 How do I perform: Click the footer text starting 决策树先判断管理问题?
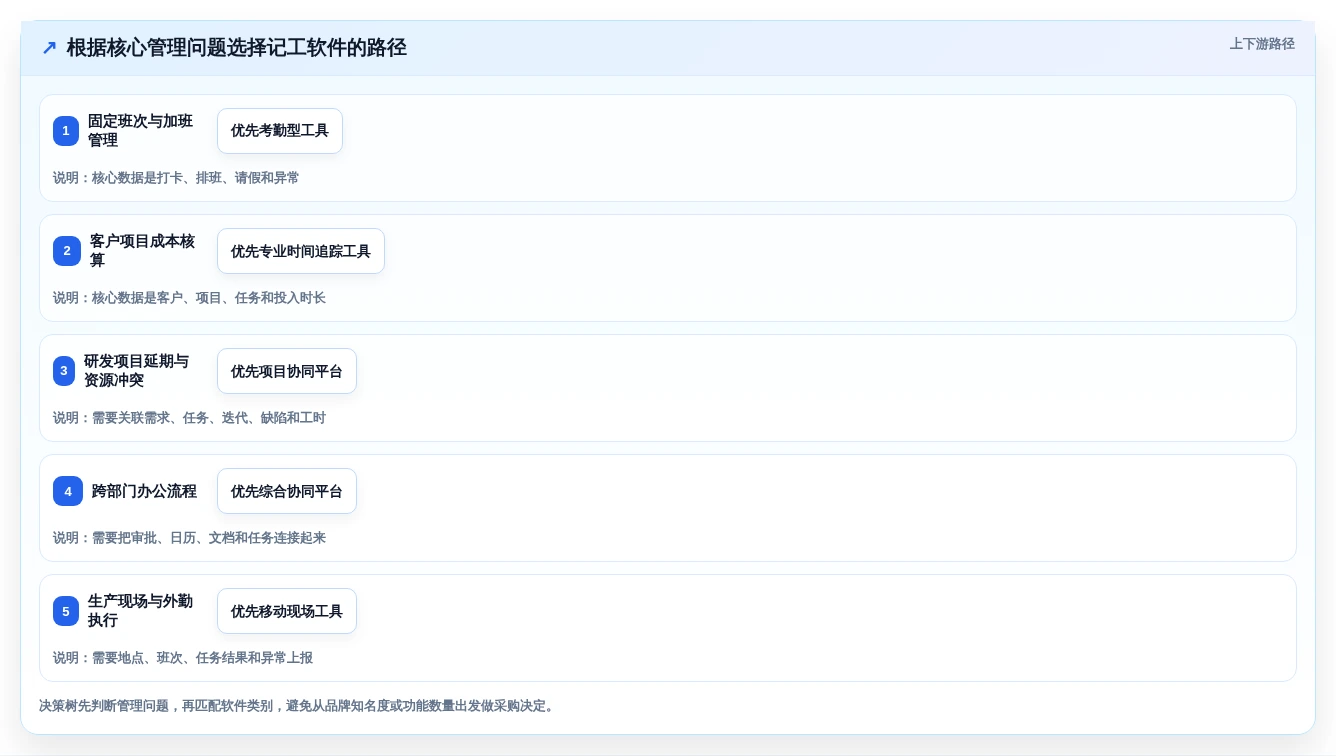298,706
